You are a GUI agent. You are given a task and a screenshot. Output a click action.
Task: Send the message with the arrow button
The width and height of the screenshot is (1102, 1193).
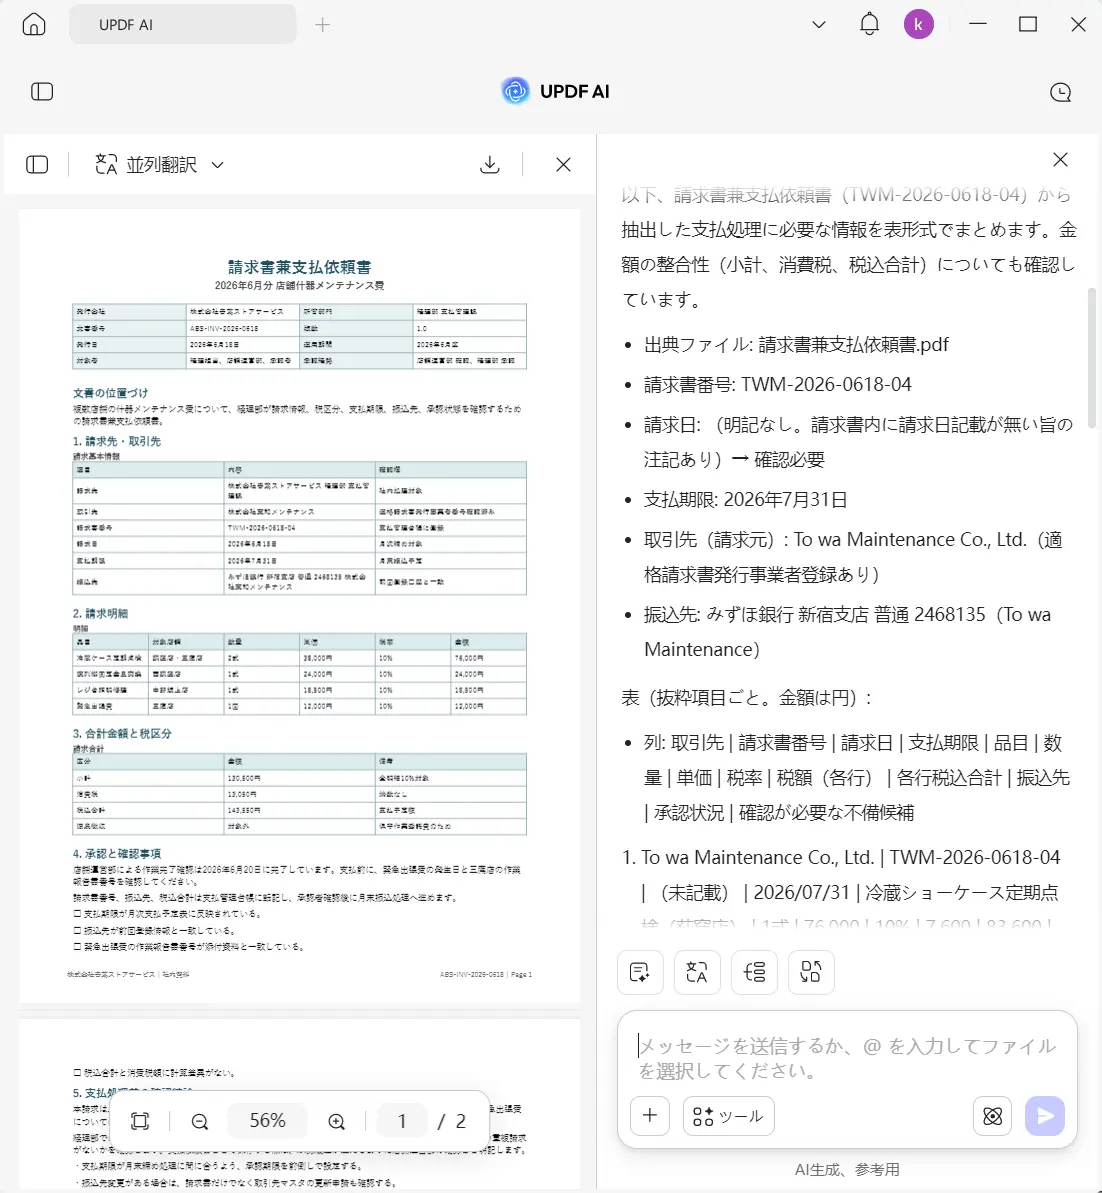tap(1045, 1116)
